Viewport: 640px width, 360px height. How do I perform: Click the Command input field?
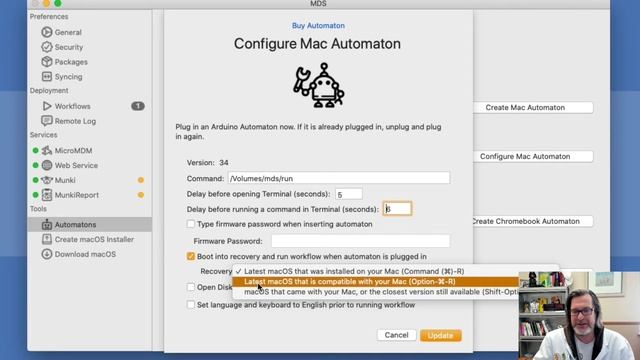pyautogui.click(x=339, y=178)
